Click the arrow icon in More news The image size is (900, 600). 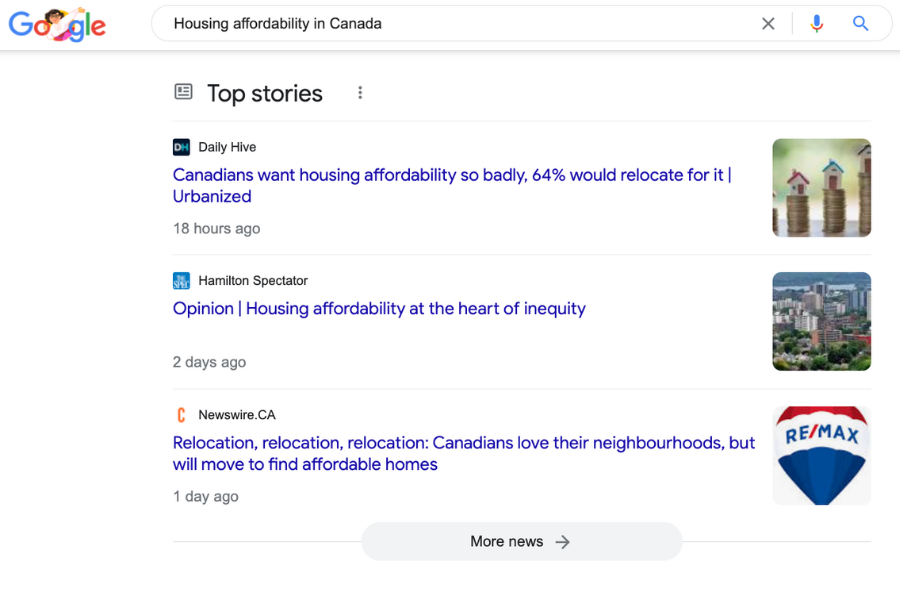pos(562,542)
